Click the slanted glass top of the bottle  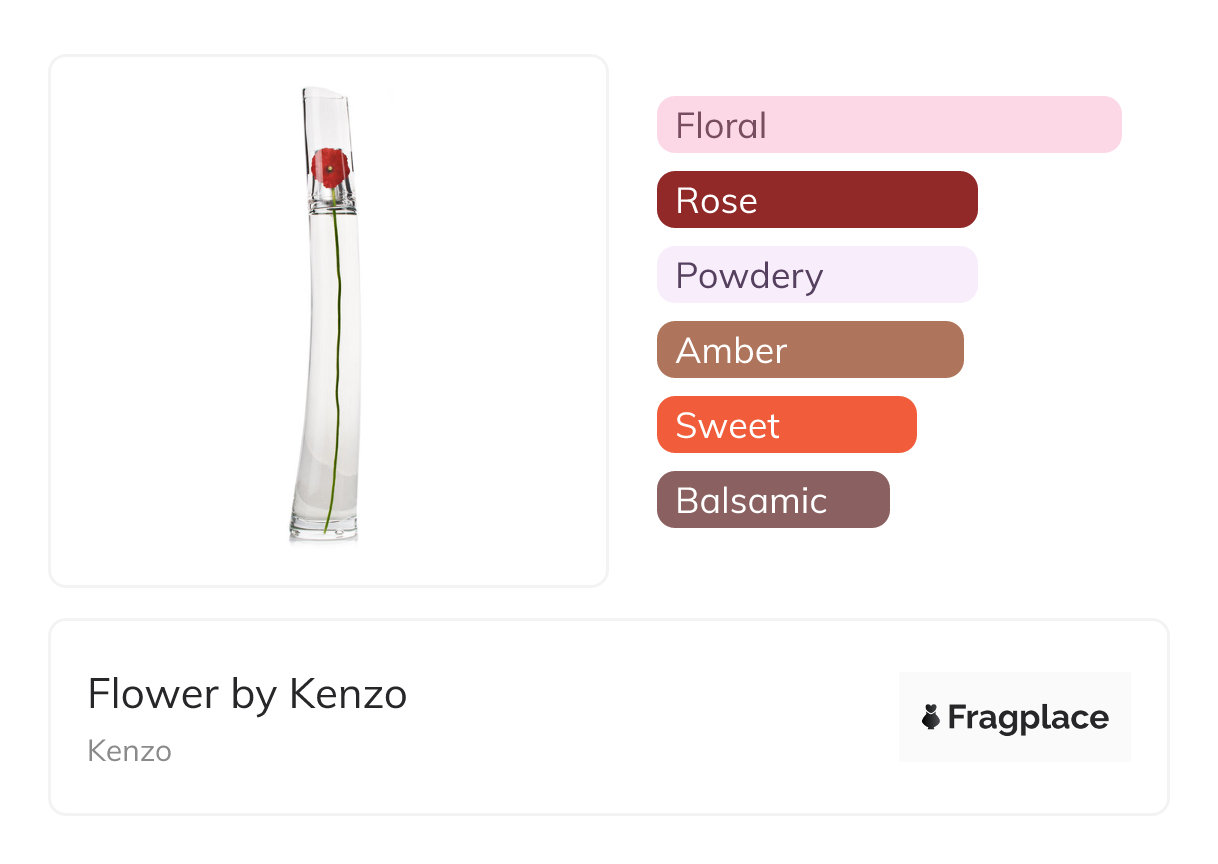point(327,108)
